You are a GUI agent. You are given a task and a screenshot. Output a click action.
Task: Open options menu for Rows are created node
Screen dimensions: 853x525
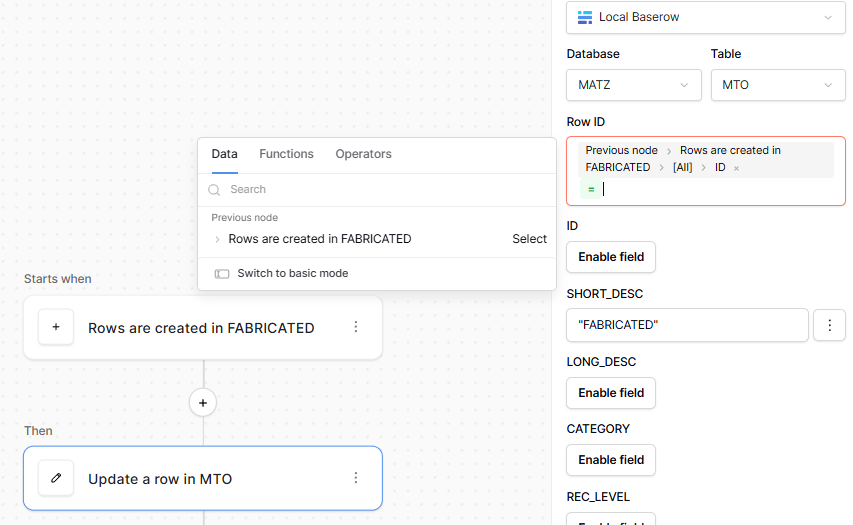(x=356, y=327)
